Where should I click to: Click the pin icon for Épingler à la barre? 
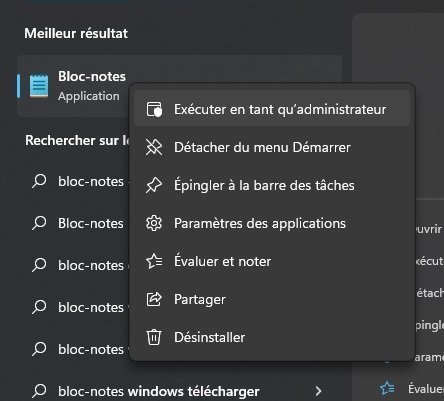coord(154,185)
